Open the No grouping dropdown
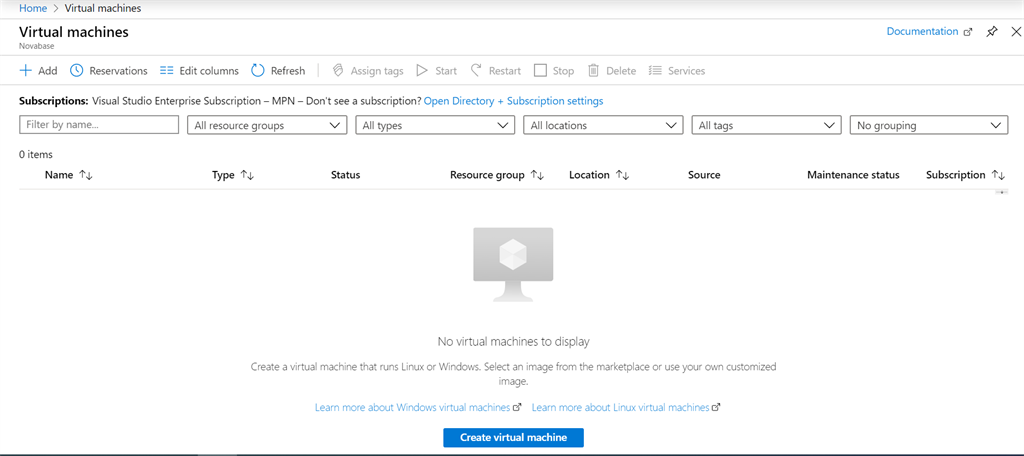The height and width of the screenshot is (456, 1024). (928, 125)
